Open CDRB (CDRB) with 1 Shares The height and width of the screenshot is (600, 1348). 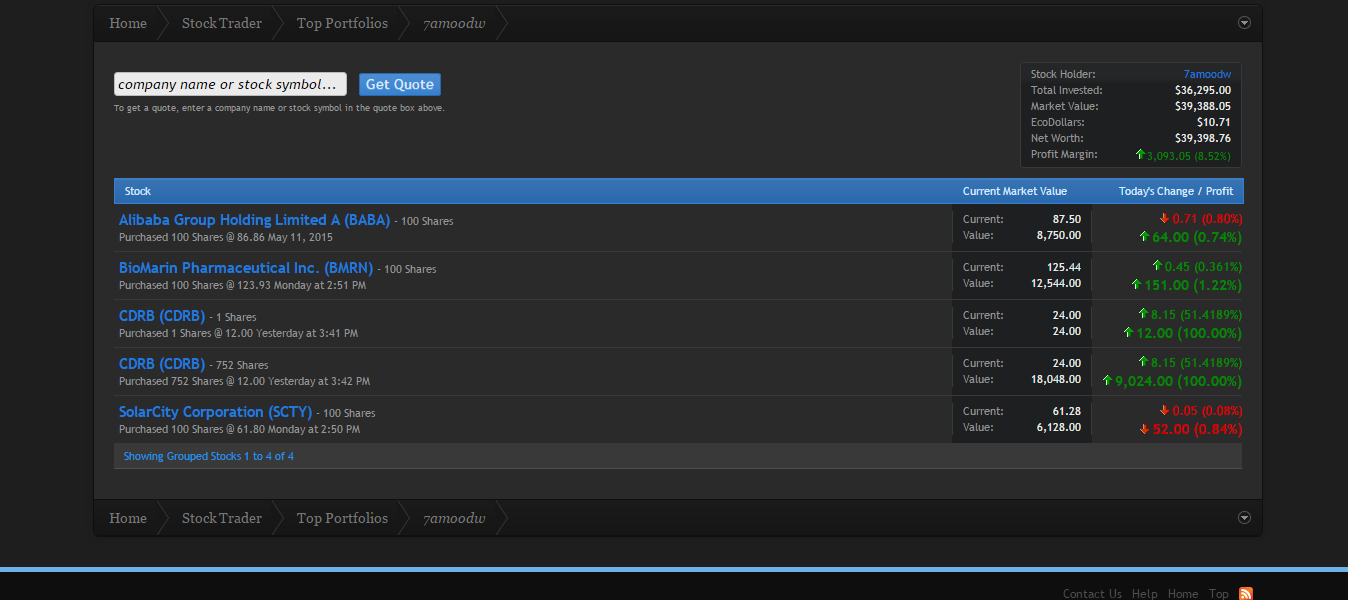(x=162, y=315)
